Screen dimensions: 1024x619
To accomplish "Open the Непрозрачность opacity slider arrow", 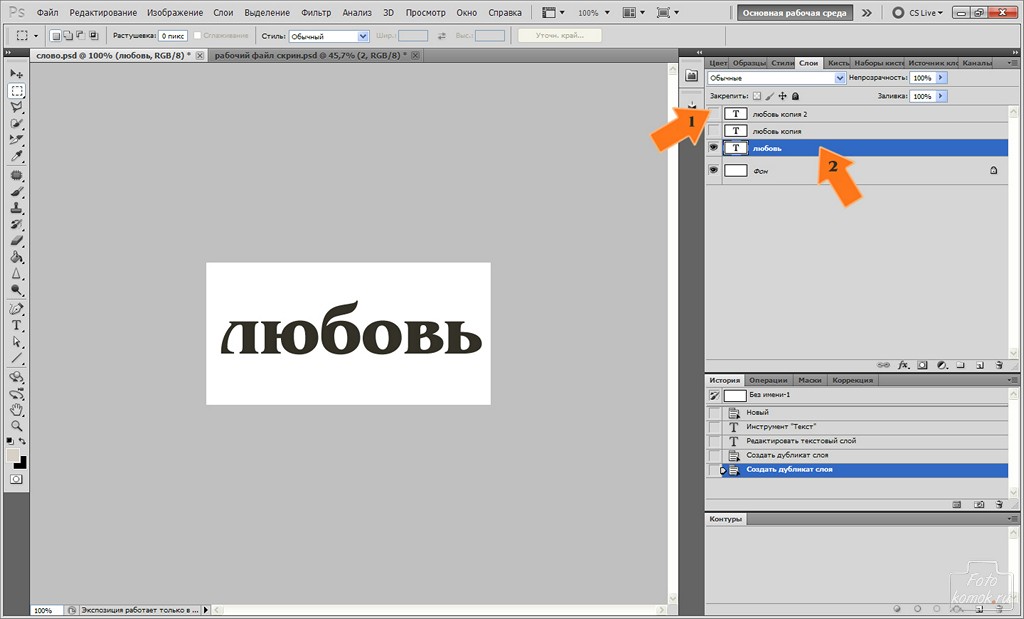I will (x=941, y=78).
